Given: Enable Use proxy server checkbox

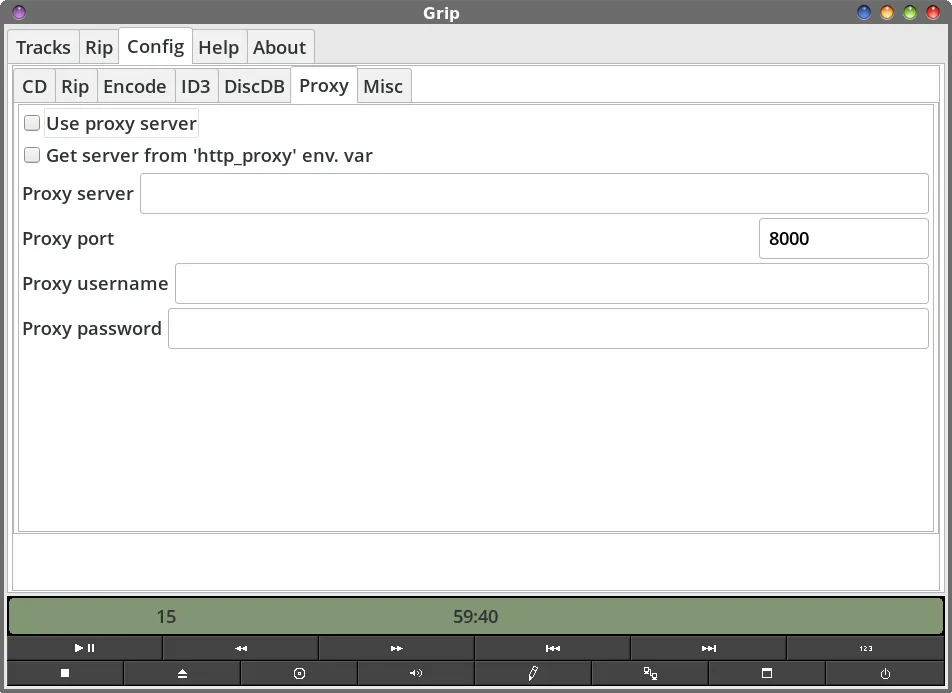Looking at the screenshot, I should tap(32, 123).
